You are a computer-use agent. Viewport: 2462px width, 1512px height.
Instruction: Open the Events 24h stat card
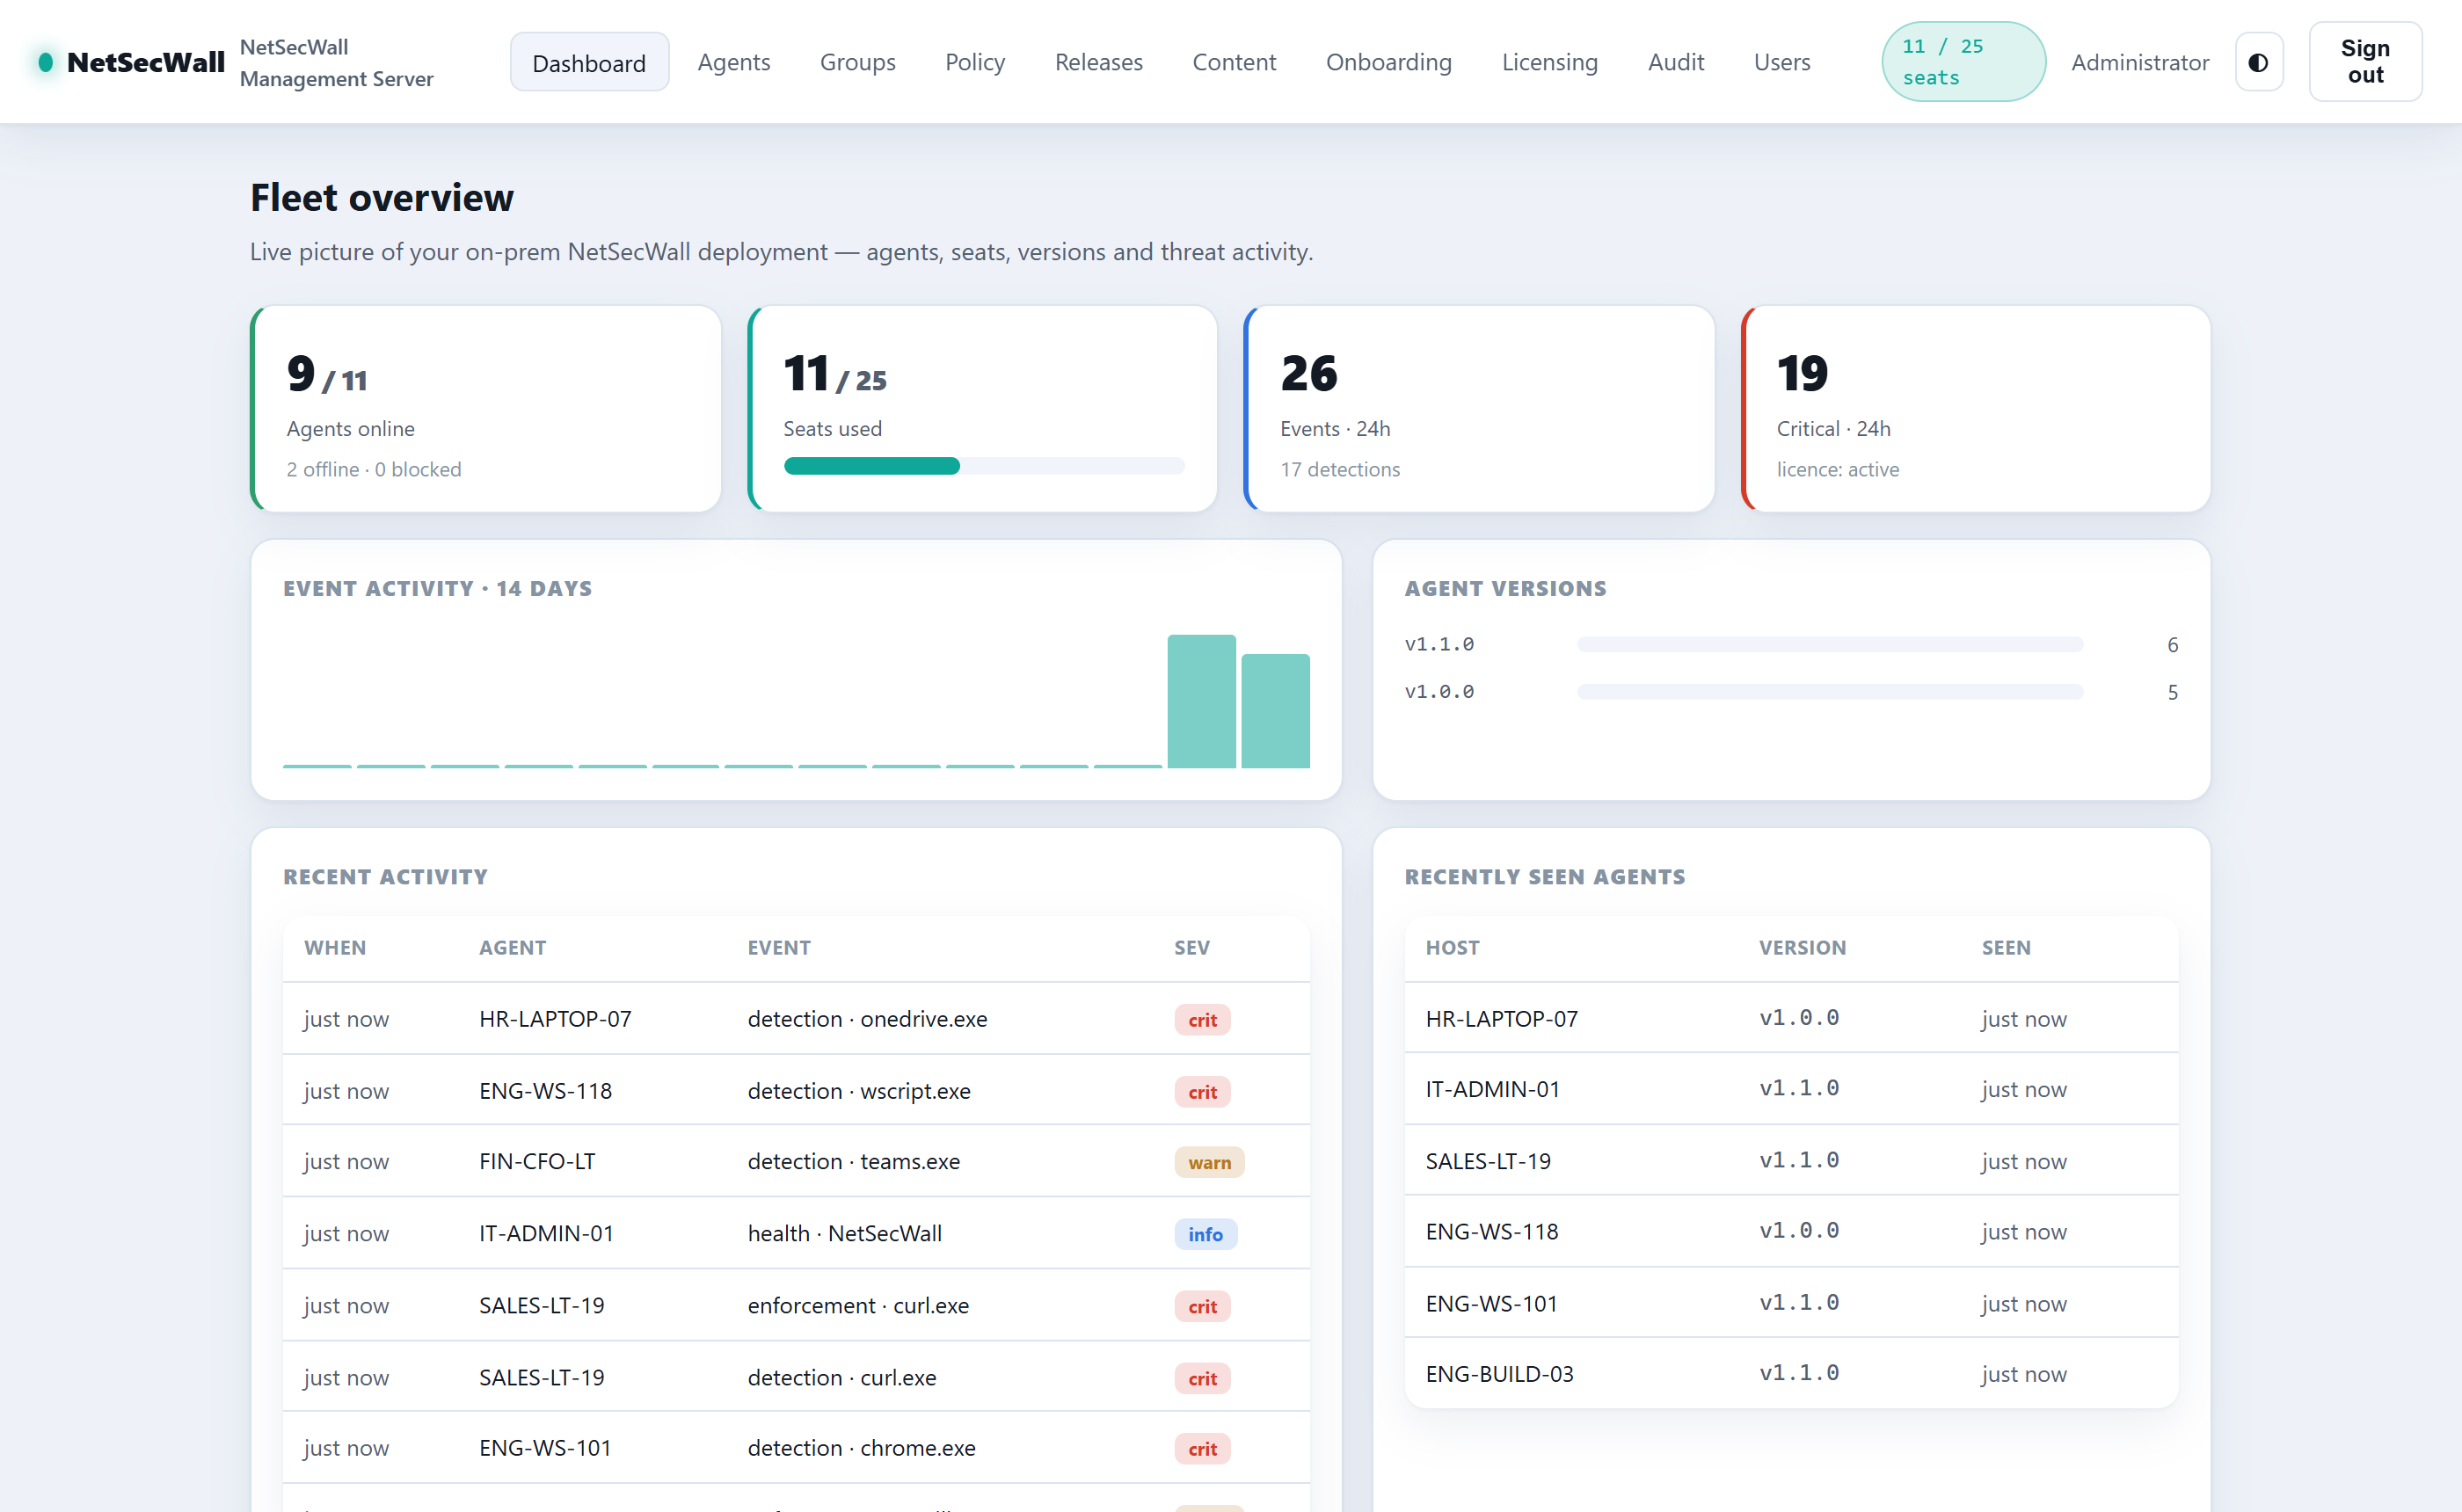coord(1479,409)
